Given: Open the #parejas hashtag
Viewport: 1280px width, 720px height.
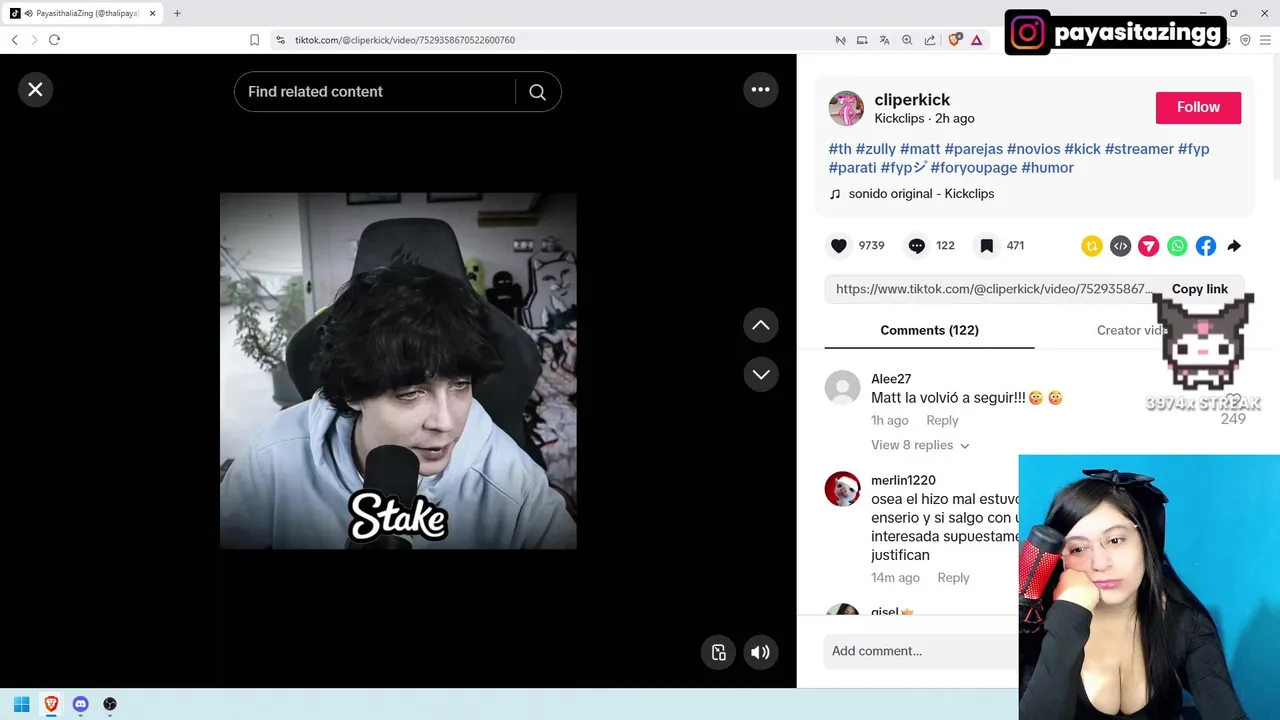Looking at the screenshot, I should point(974,149).
